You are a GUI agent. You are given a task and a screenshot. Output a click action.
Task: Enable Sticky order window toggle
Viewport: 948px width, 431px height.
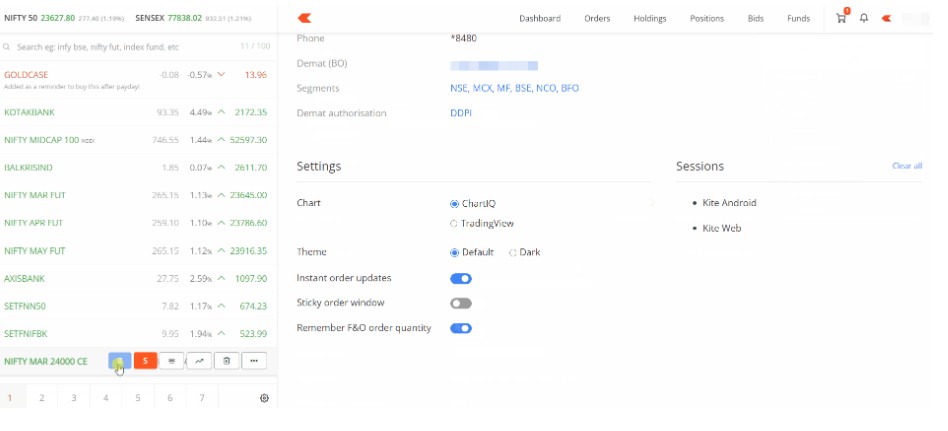tap(461, 303)
